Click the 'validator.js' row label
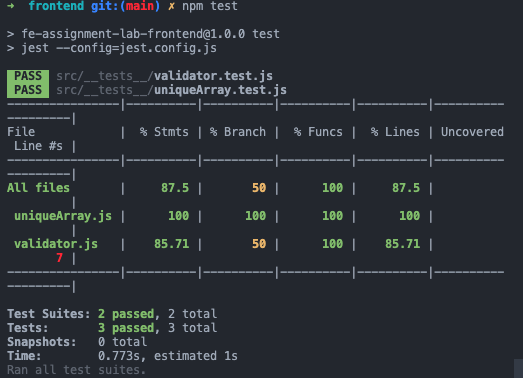This screenshot has width=523, height=378. [x=56, y=244]
